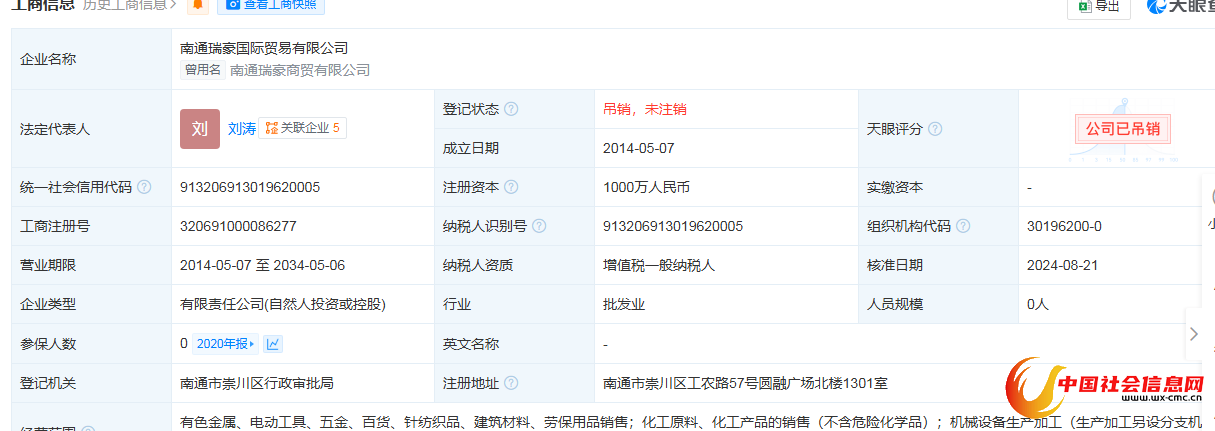The image size is (1215, 431).
Task: Click the Excel icon on export button
Action: [1083, 6]
